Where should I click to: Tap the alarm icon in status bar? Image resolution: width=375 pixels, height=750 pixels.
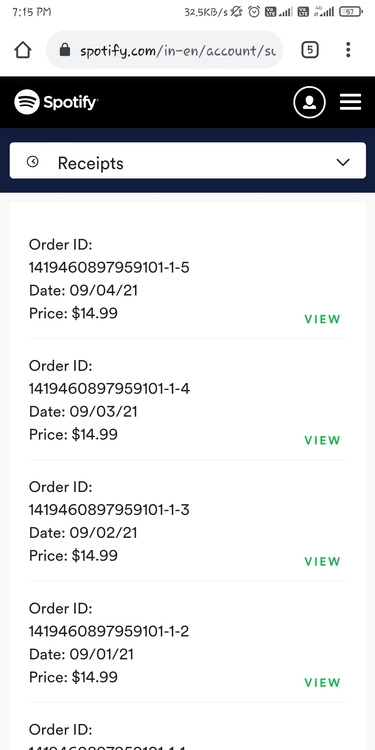click(254, 11)
